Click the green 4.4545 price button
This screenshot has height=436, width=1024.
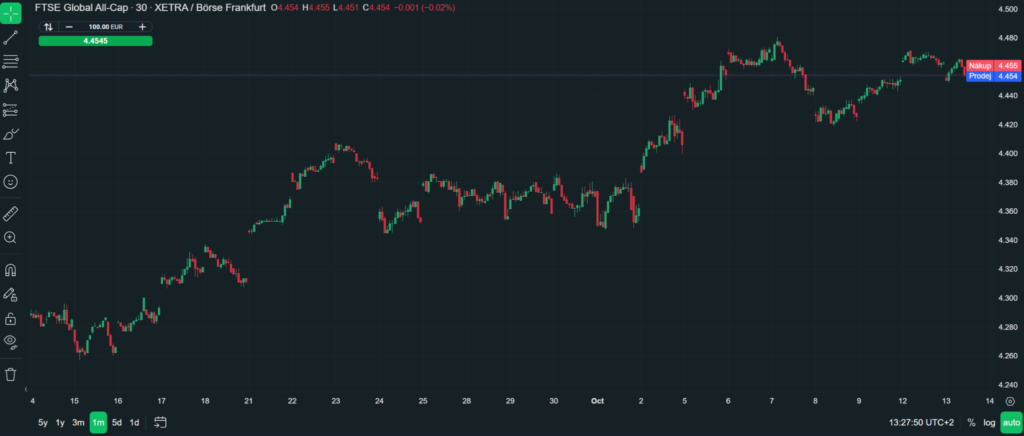(95, 40)
